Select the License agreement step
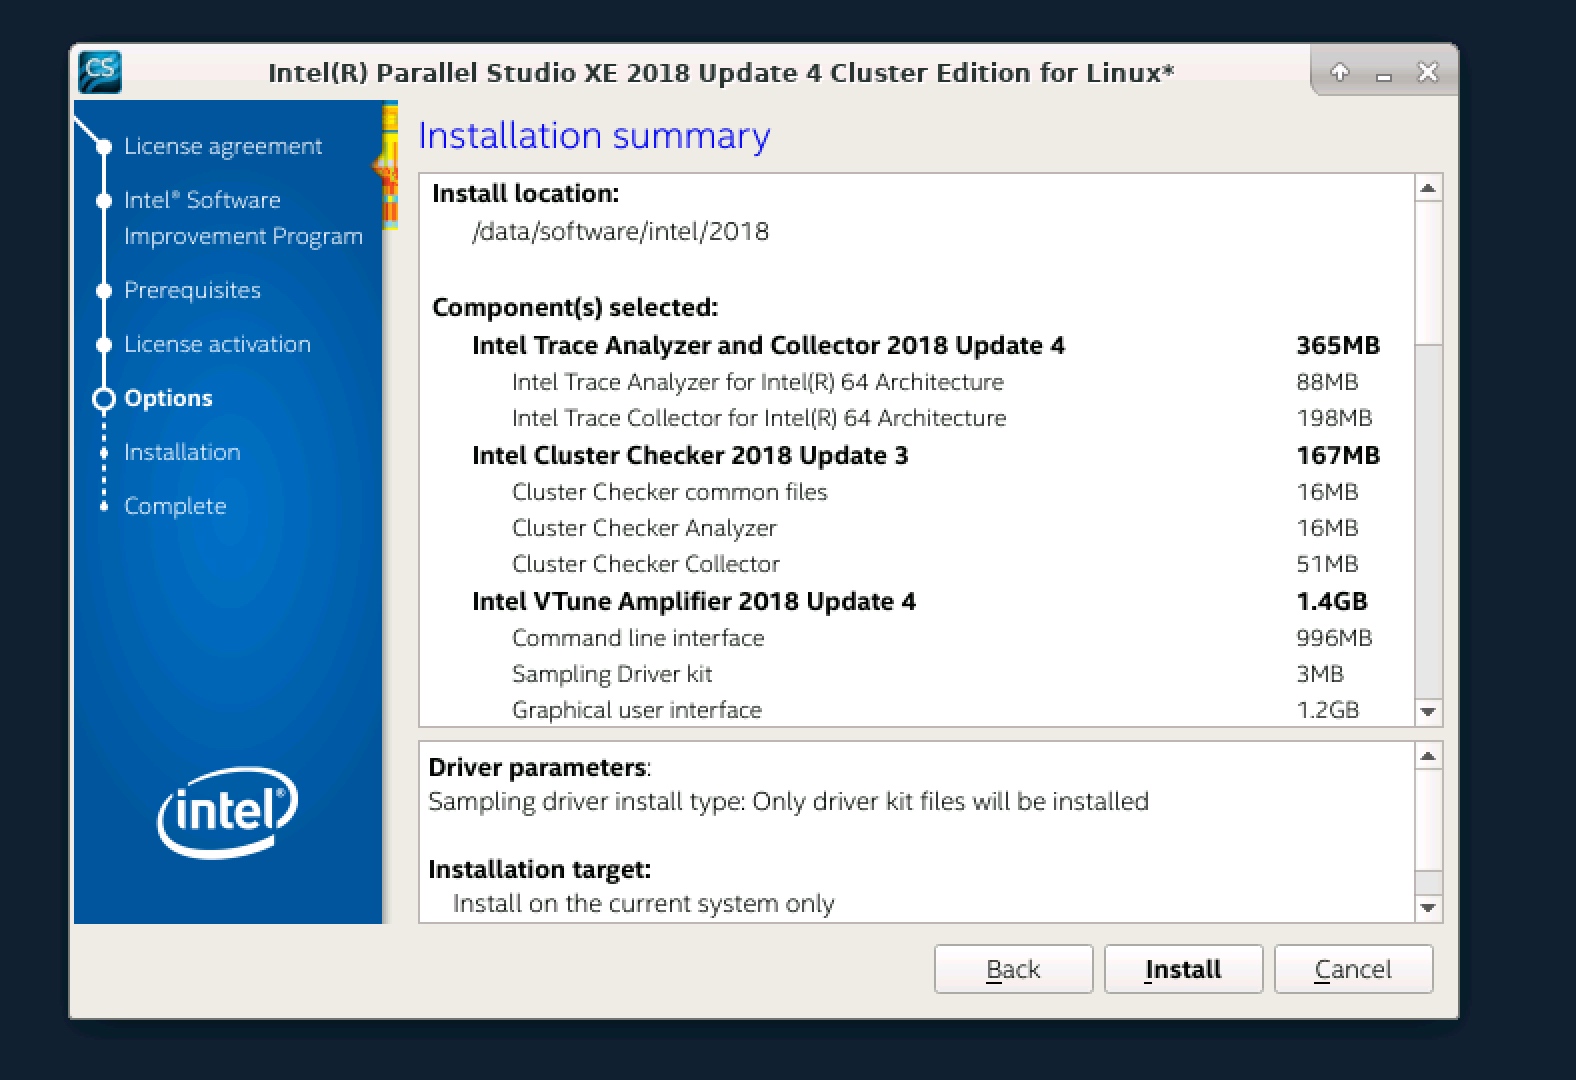The height and width of the screenshot is (1080, 1576). tap(222, 146)
